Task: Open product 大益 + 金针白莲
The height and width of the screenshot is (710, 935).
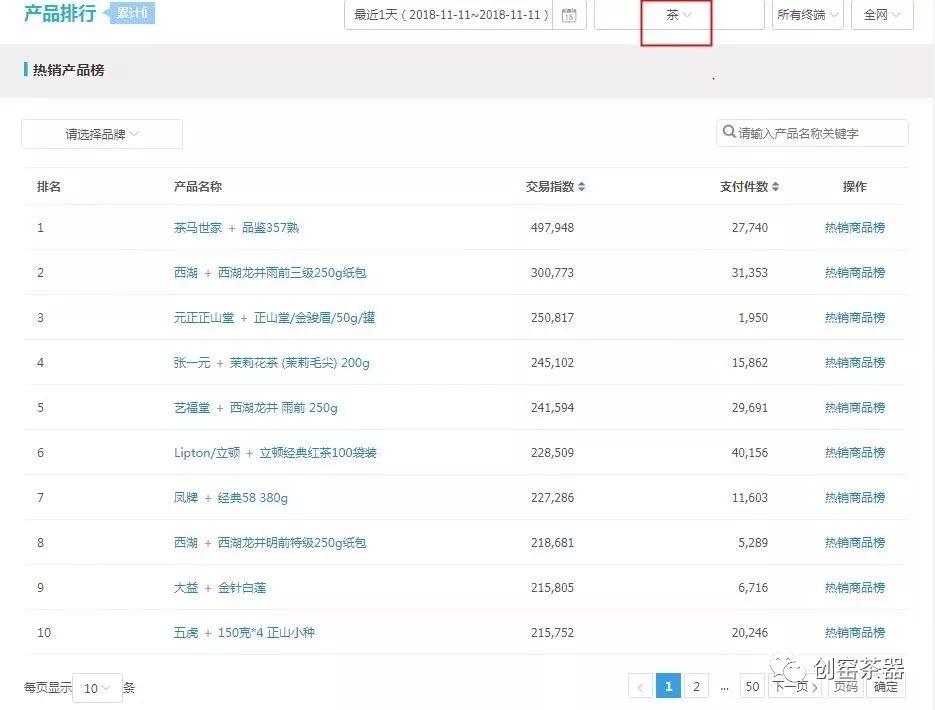Action: (219, 588)
